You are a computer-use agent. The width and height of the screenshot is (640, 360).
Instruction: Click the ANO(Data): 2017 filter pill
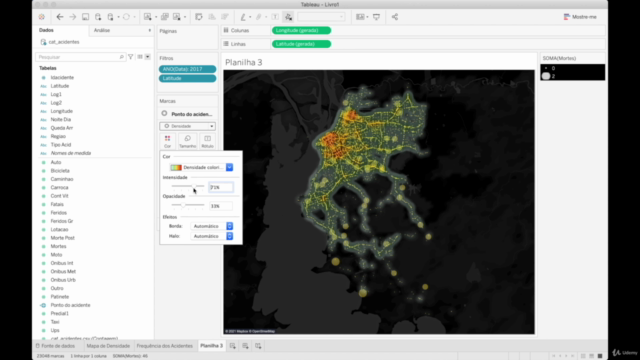(x=187, y=69)
